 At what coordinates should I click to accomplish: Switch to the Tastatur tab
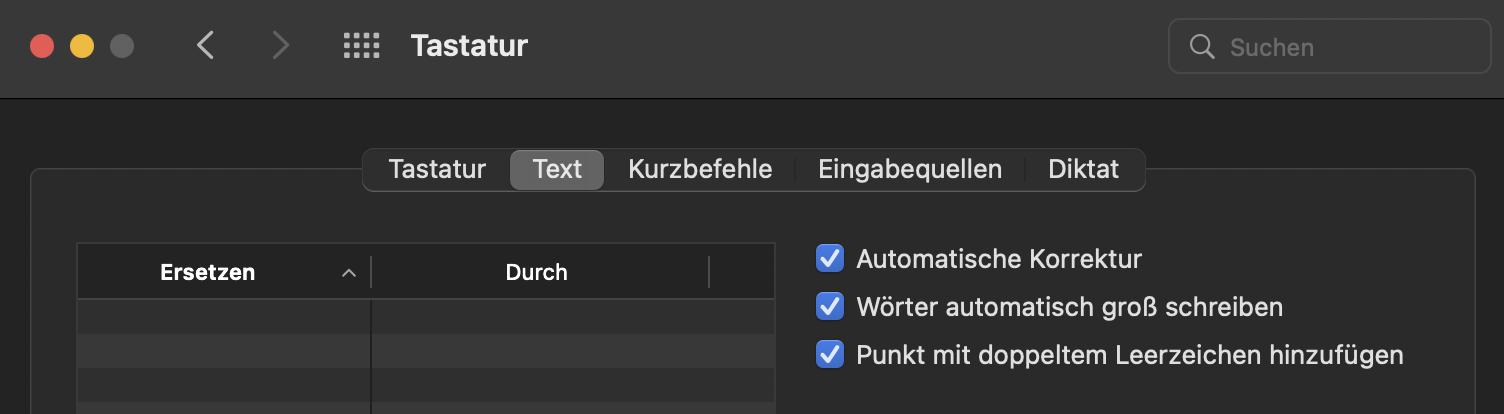[x=437, y=170]
